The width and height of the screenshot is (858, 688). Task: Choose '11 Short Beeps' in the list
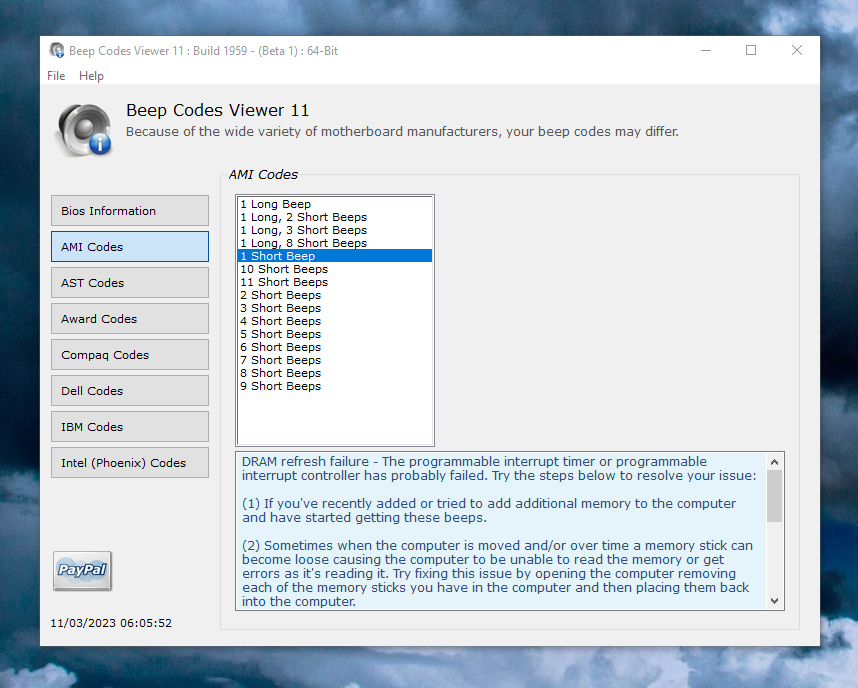335,282
